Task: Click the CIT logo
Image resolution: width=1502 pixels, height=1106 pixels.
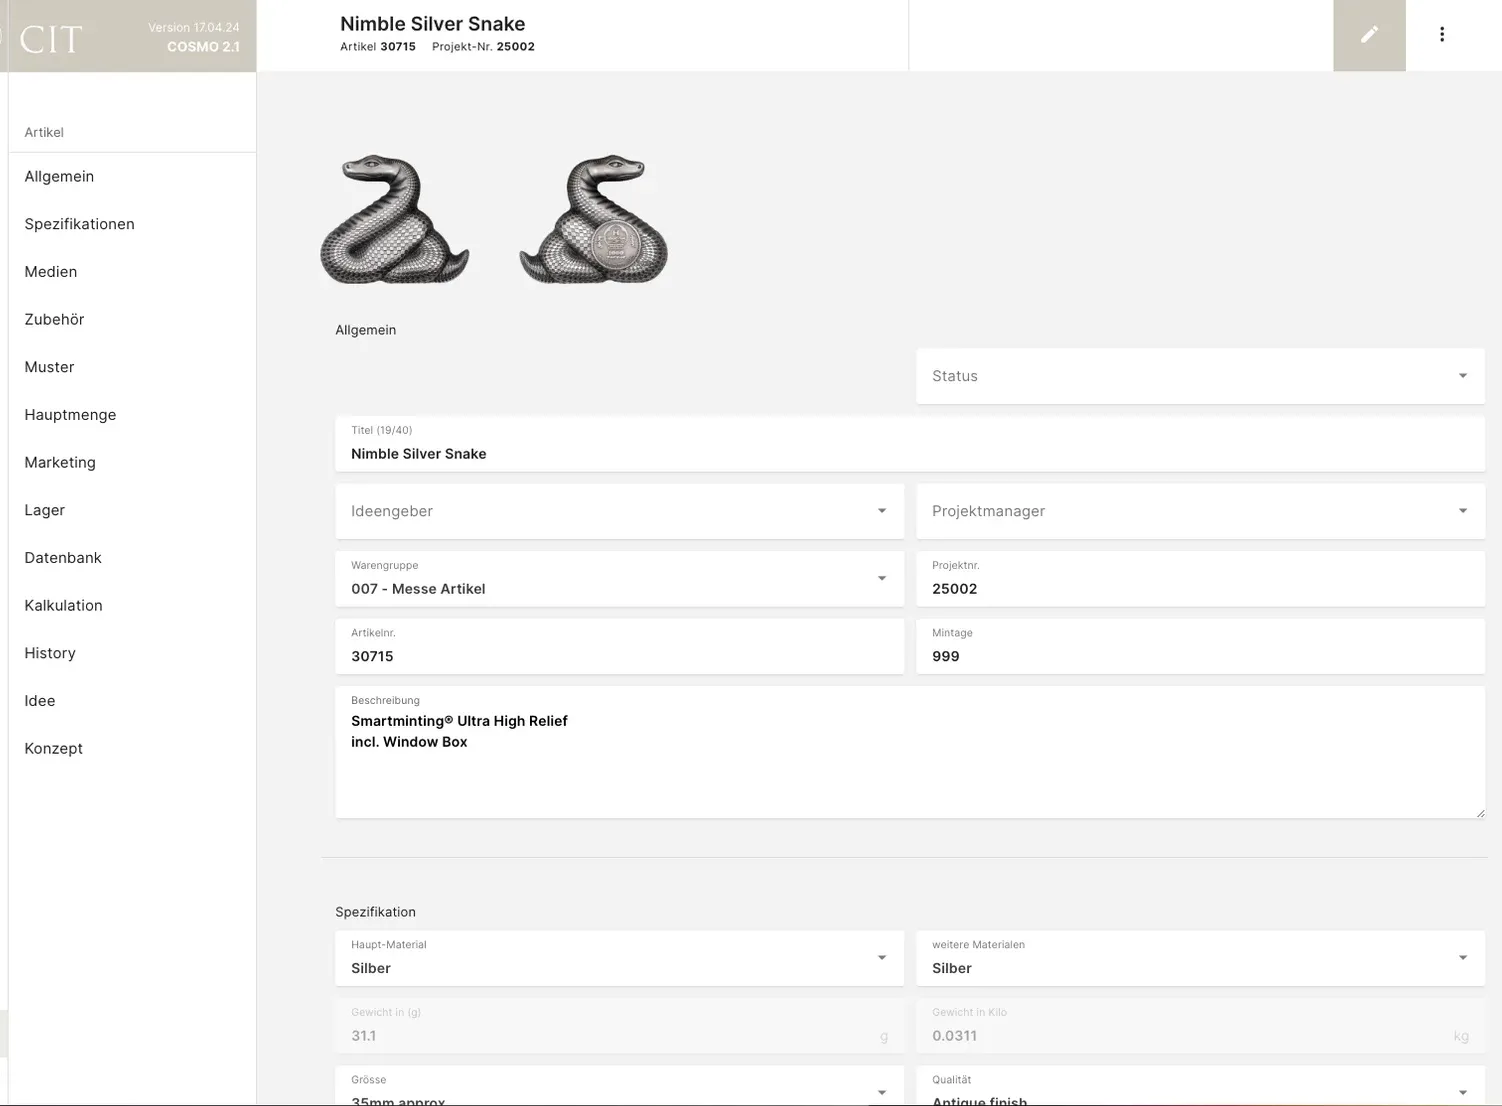Action: 51,39
